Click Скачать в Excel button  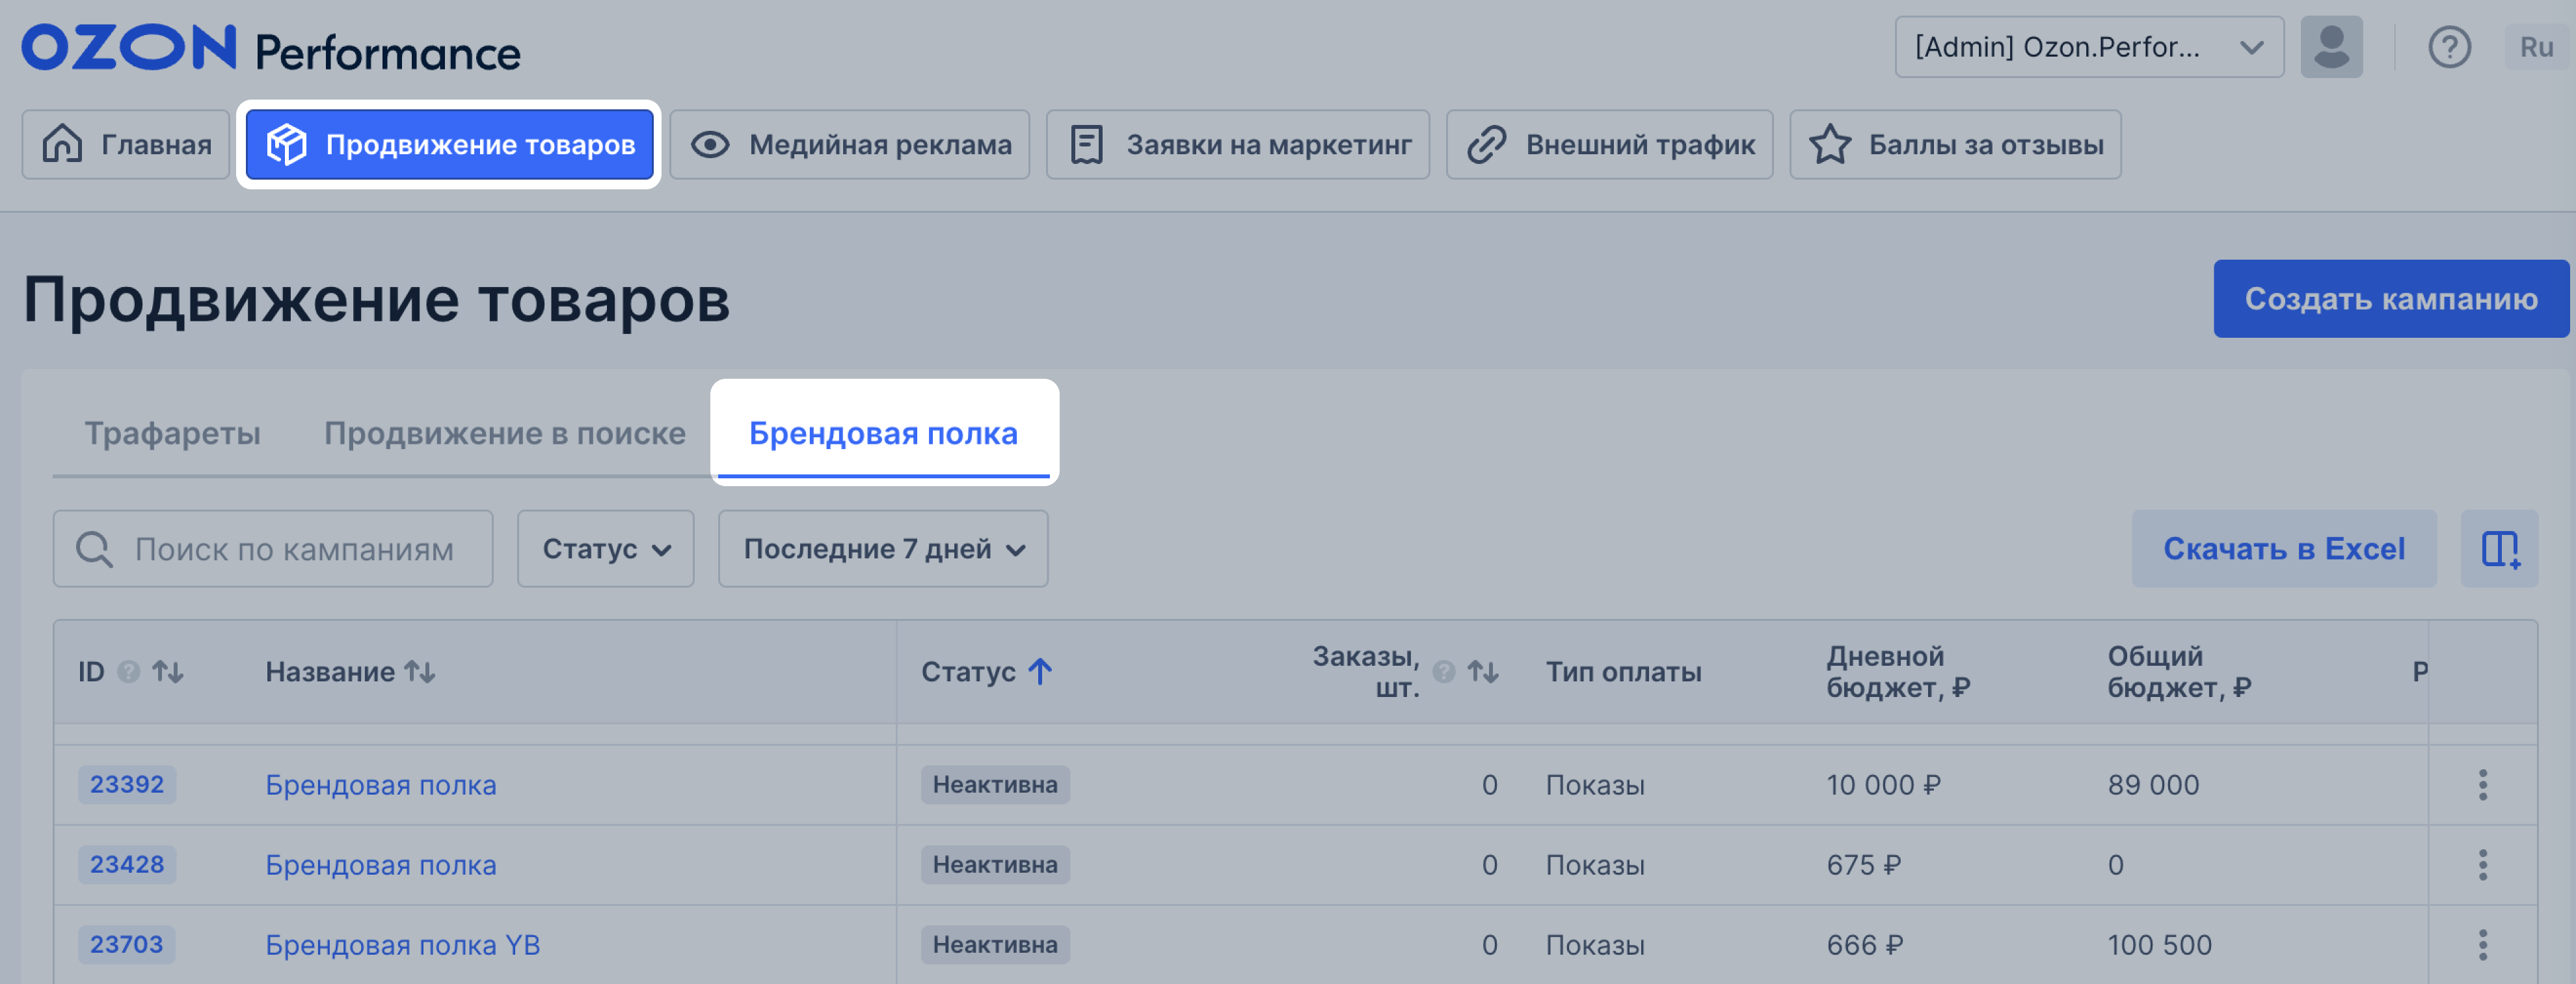[2283, 549]
